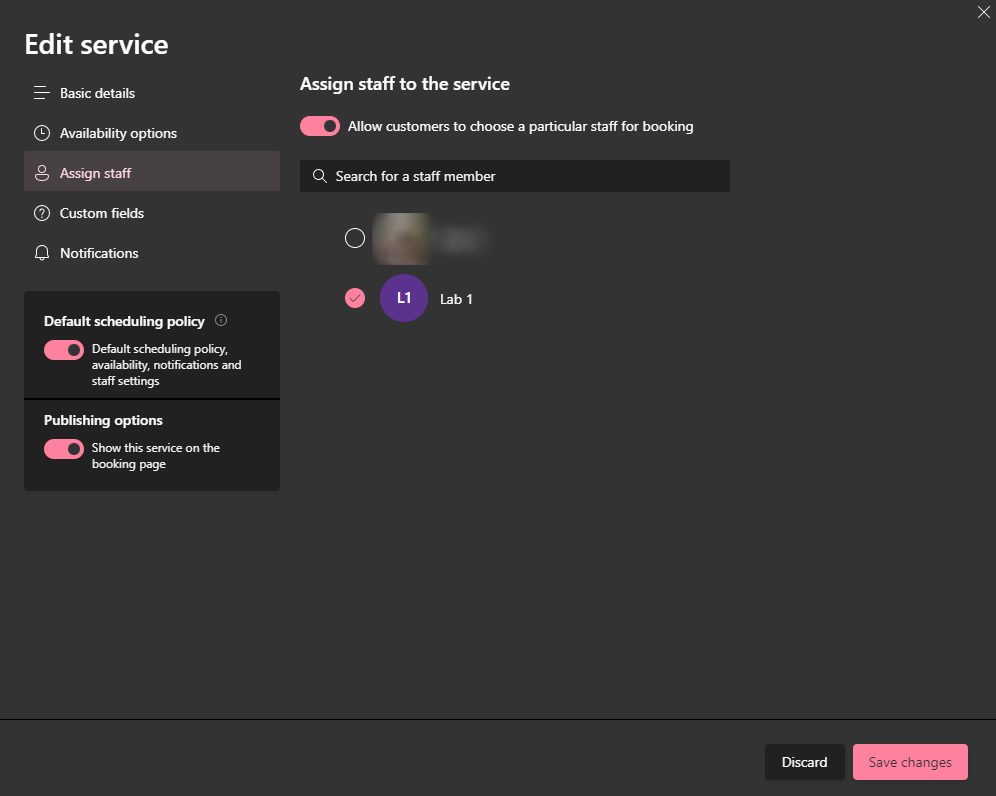Click the magnifier icon in the staff search bar
Viewport: 996px width, 796px height.
[319, 176]
